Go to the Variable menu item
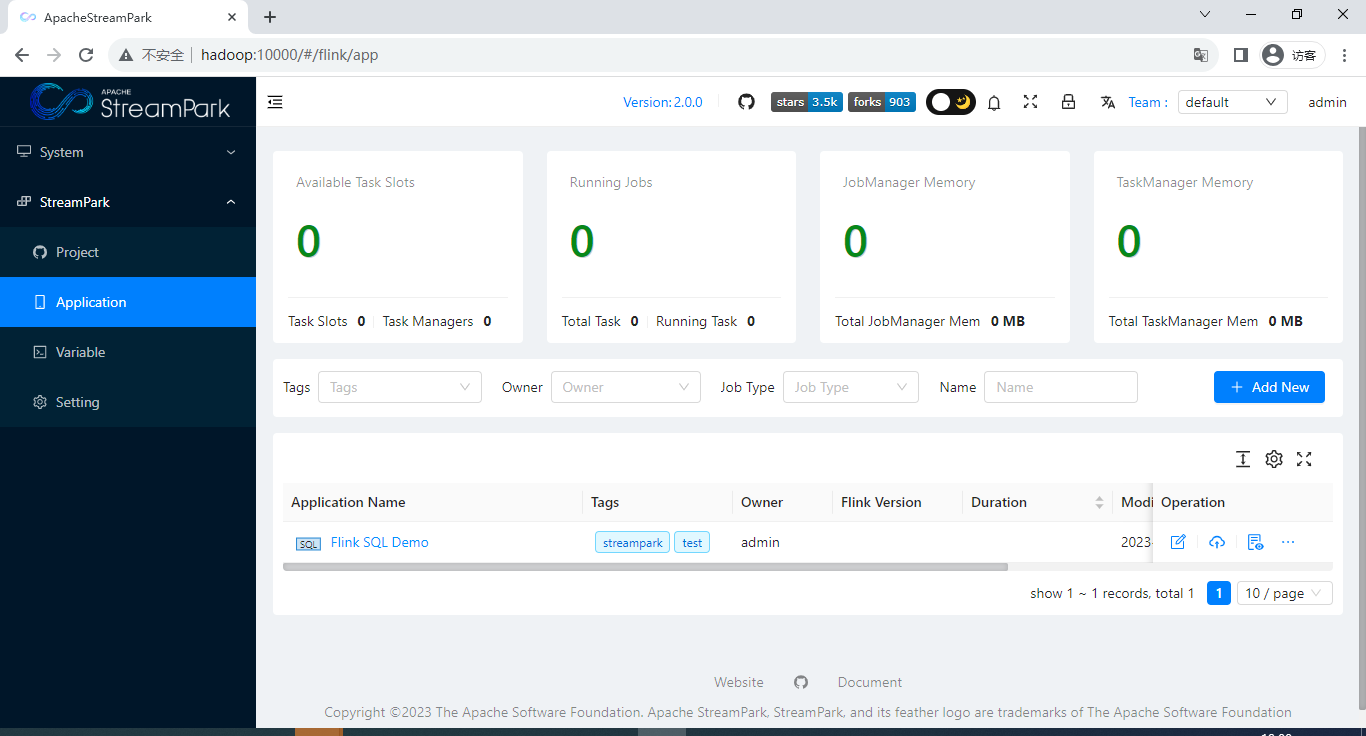Viewport: 1366px width, 736px height. [80, 352]
